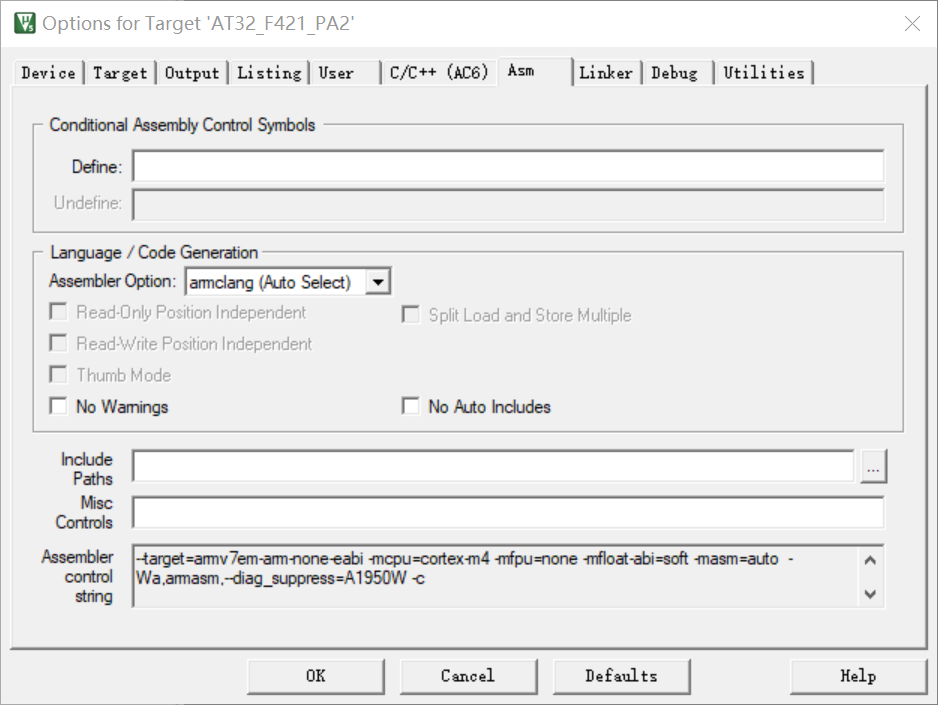
Task: Click the Misc Controls input field
Action: [x=508, y=512]
